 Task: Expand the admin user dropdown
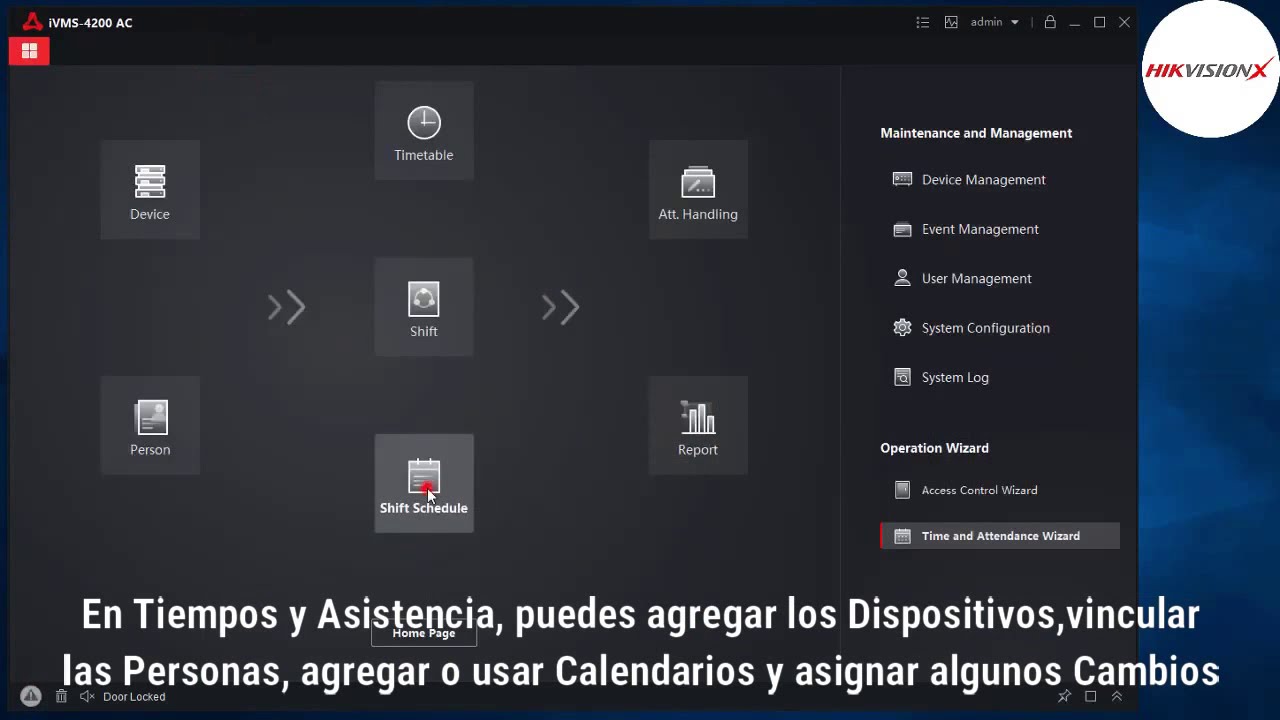995,22
